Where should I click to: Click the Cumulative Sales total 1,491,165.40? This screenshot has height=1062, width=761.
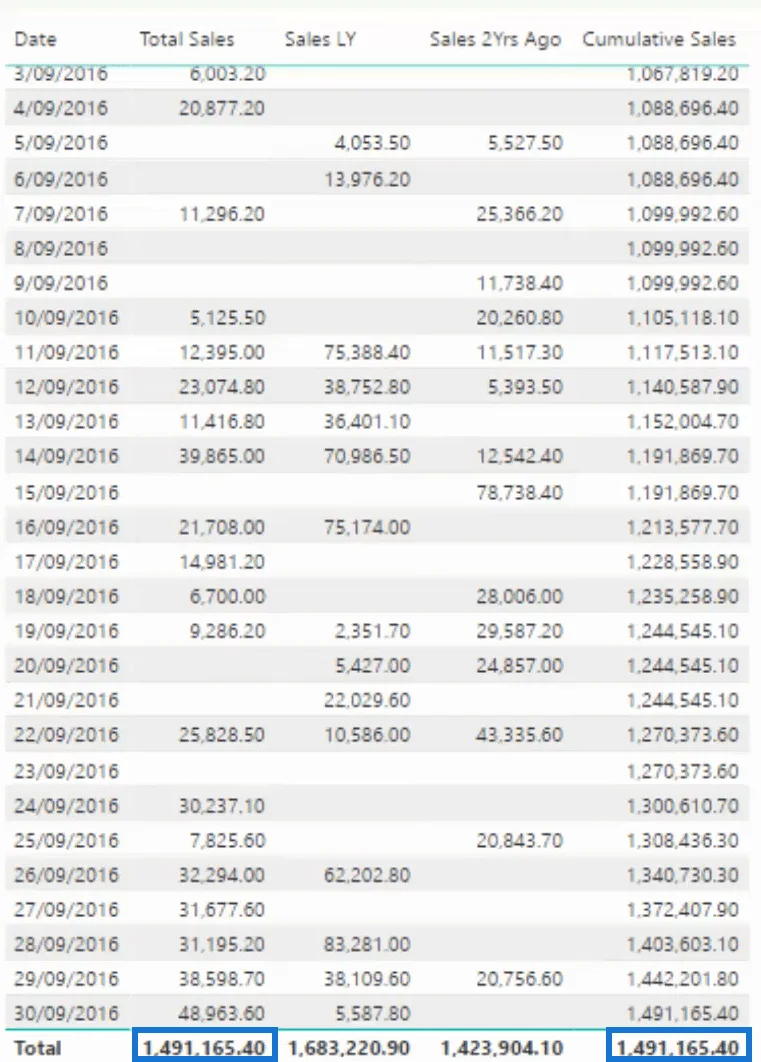coord(678,1047)
